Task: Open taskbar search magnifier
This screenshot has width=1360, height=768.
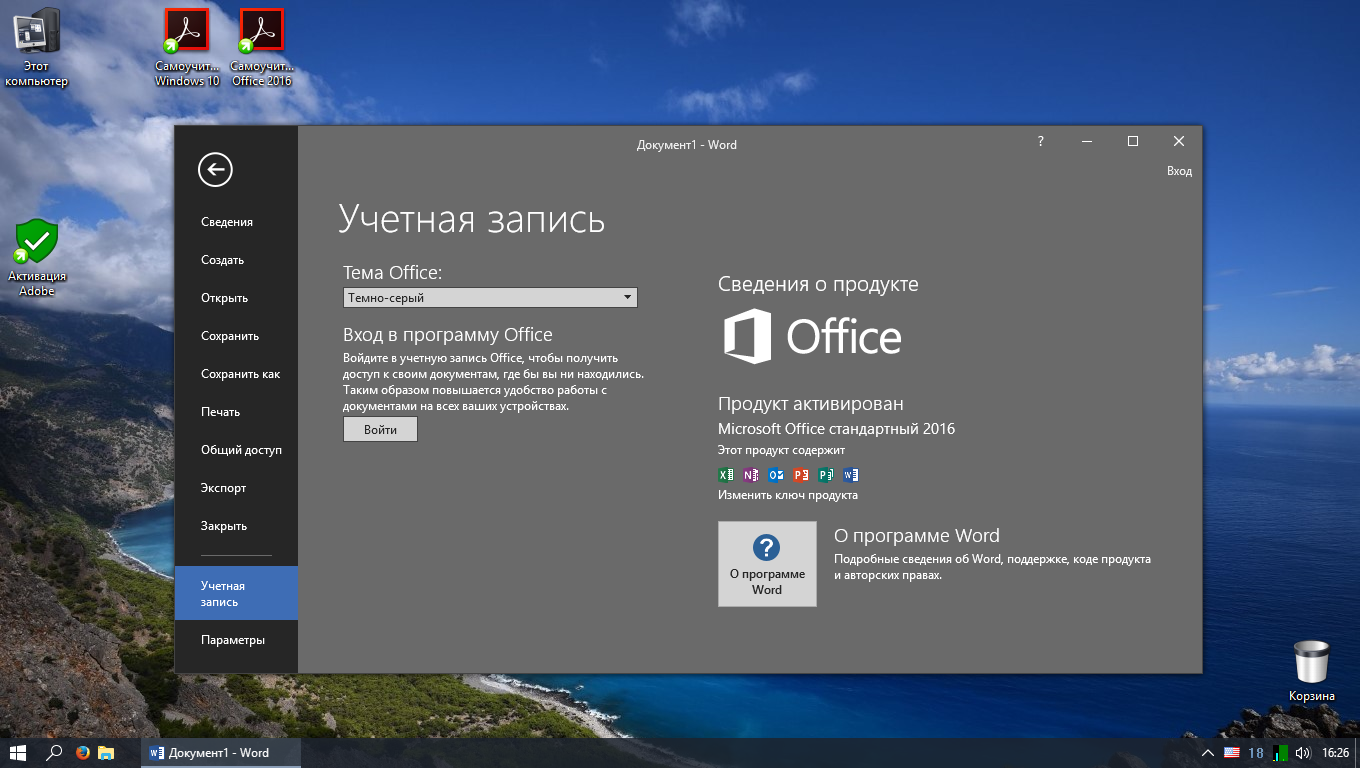Action: (x=55, y=752)
